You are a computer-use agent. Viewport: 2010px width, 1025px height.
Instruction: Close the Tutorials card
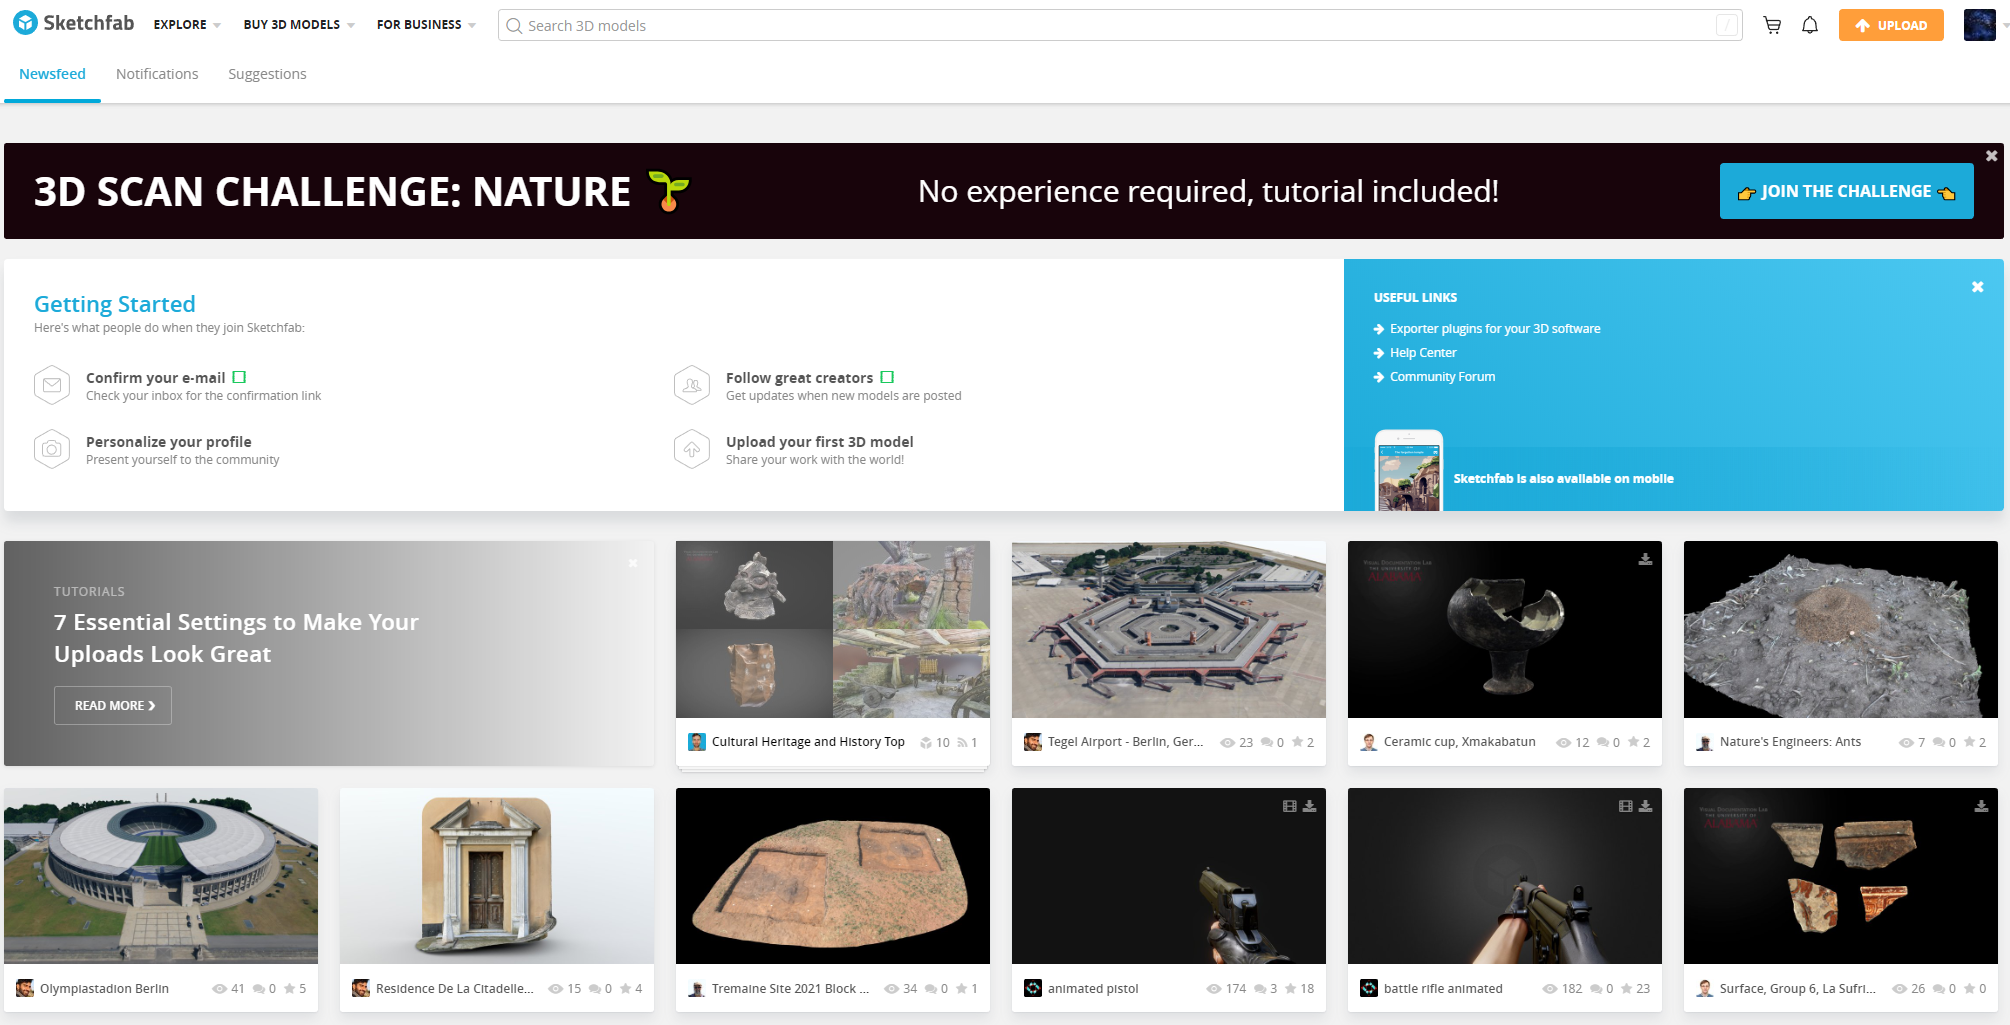tap(633, 563)
